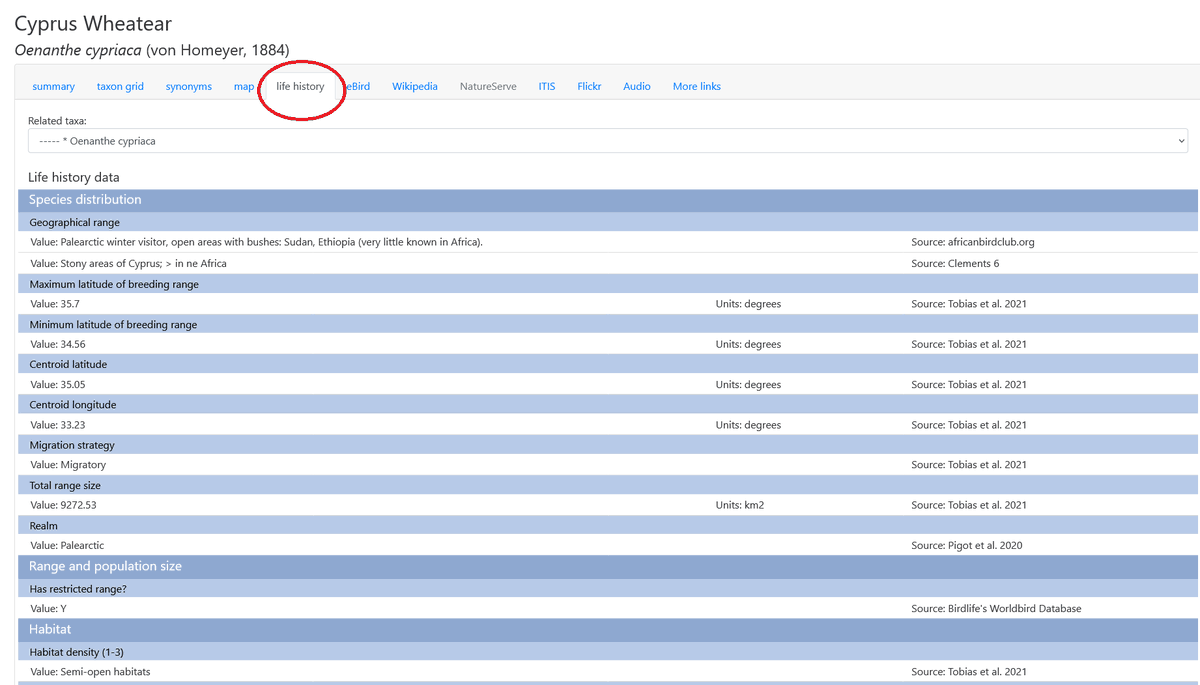Viewport: 1200px width, 685px height.
Task: Select the map tab
Action: pyautogui.click(x=244, y=87)
